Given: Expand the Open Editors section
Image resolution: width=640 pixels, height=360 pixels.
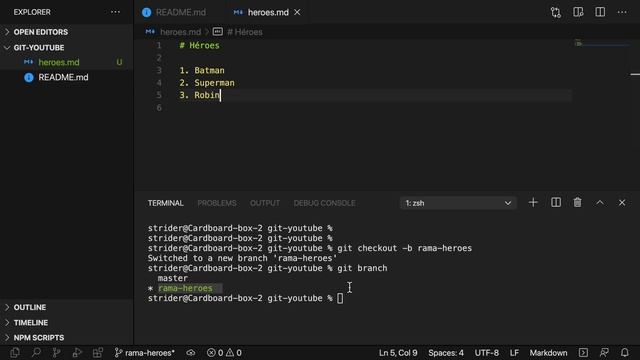Looking at the screenshot, I should pyautogui.click(x=41, y=32).
